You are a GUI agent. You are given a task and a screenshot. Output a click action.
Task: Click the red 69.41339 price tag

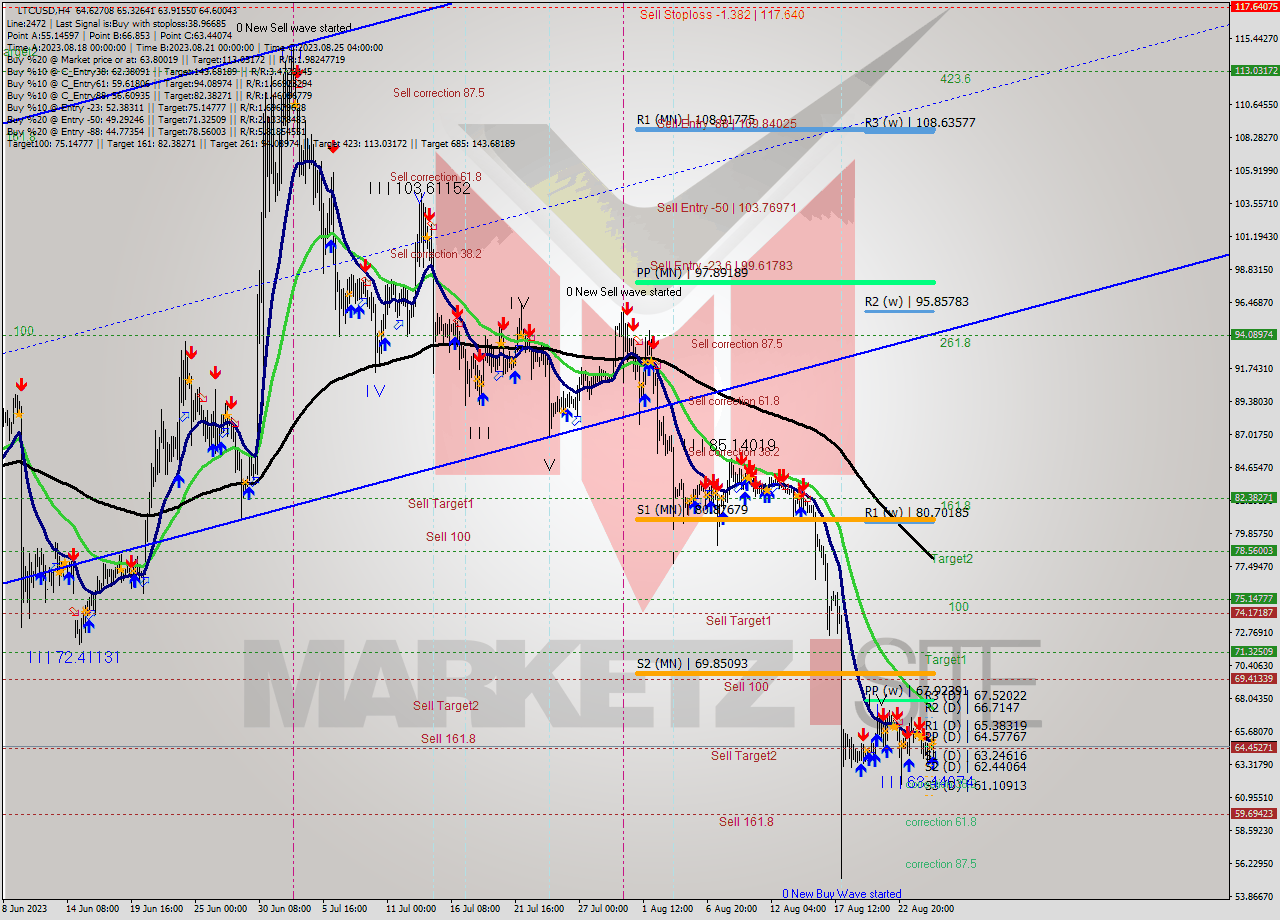pyautogui.click(x=1254, y=679)
